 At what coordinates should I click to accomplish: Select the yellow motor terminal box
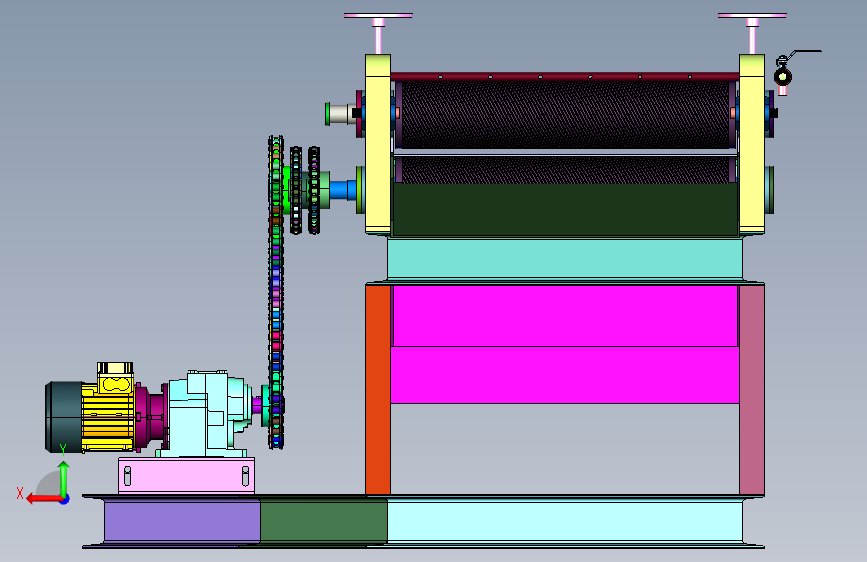115,378
